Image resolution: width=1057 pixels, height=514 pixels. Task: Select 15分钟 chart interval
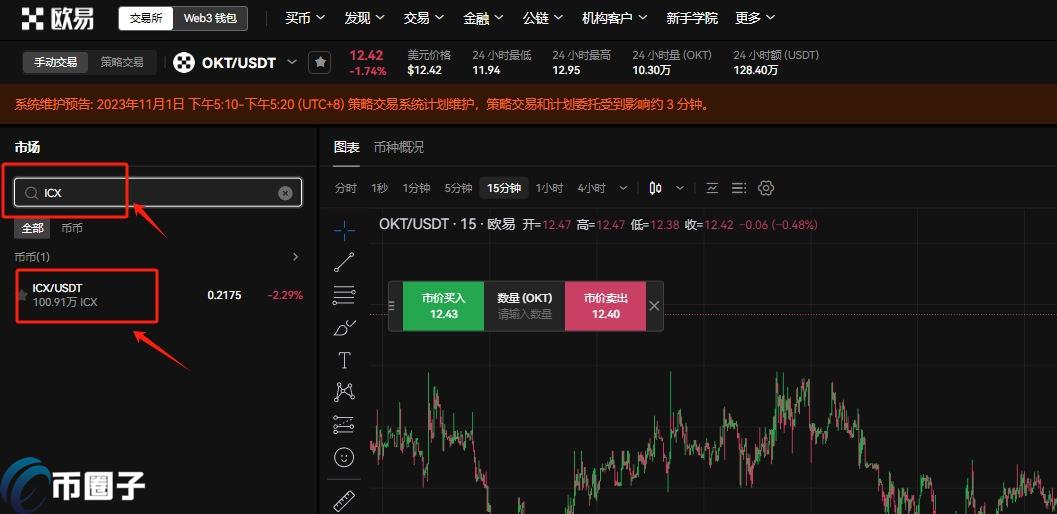[x=504, y=188]
